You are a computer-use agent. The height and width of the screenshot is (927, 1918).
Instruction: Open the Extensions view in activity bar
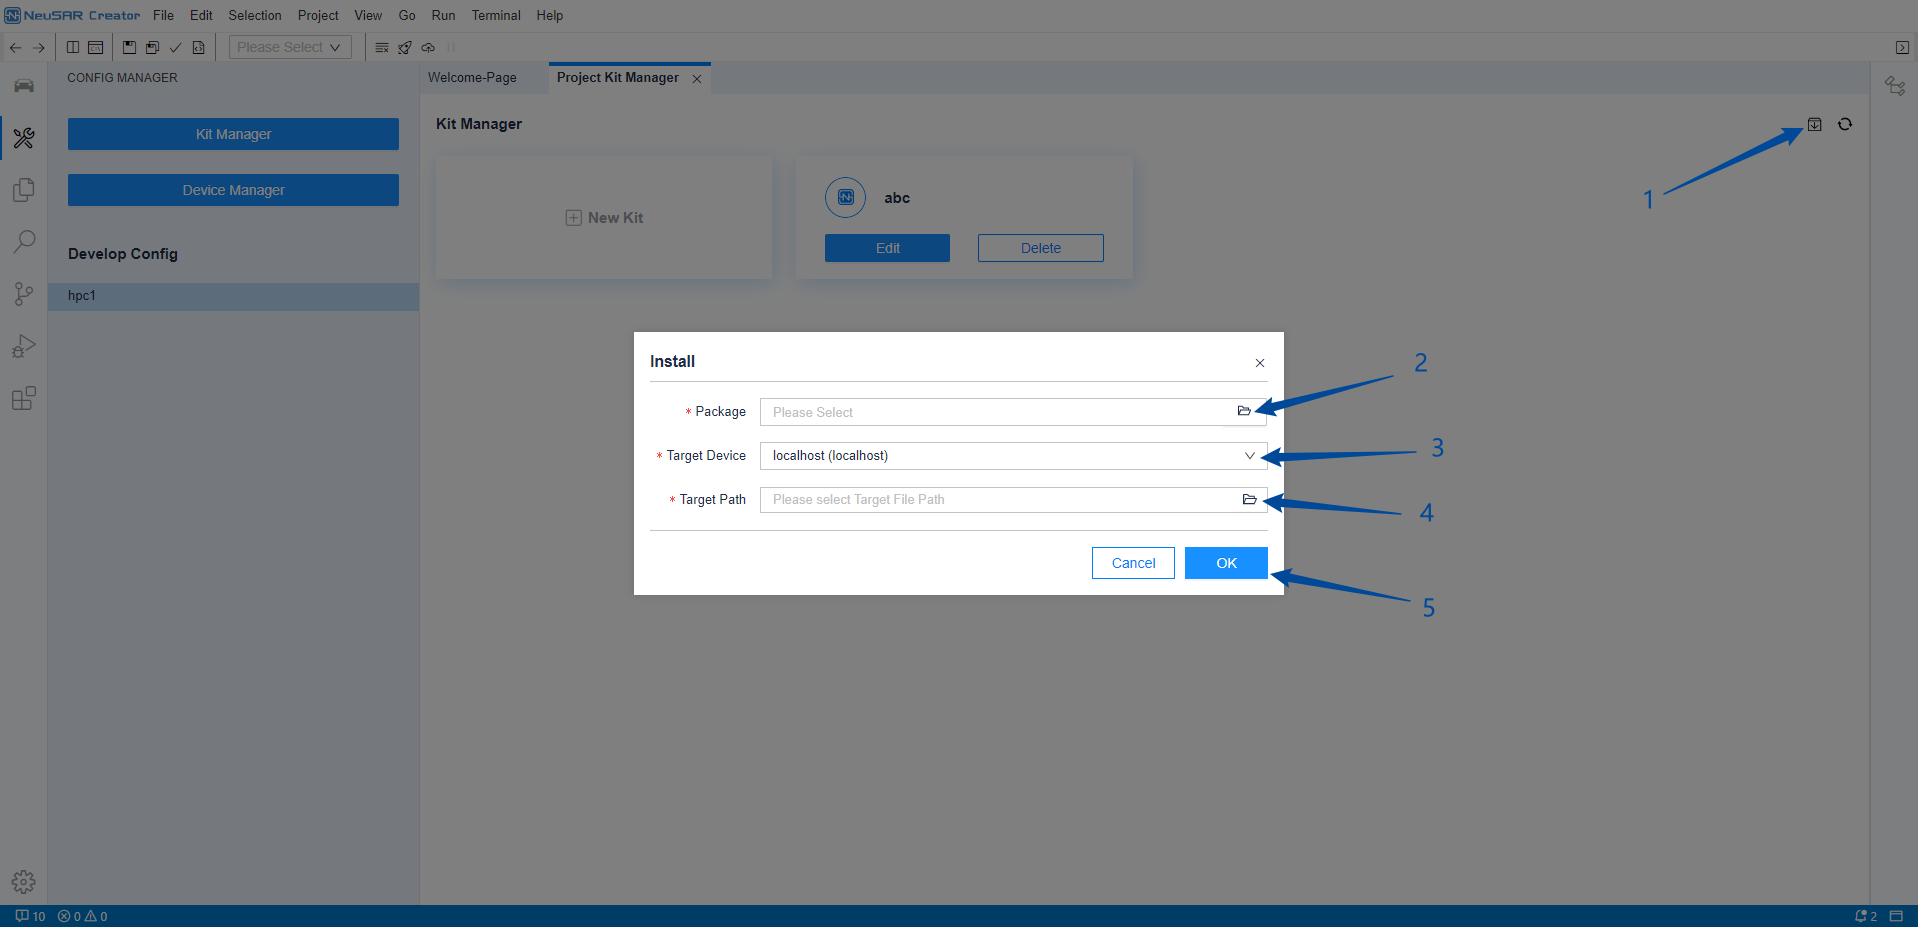point(24,399)
